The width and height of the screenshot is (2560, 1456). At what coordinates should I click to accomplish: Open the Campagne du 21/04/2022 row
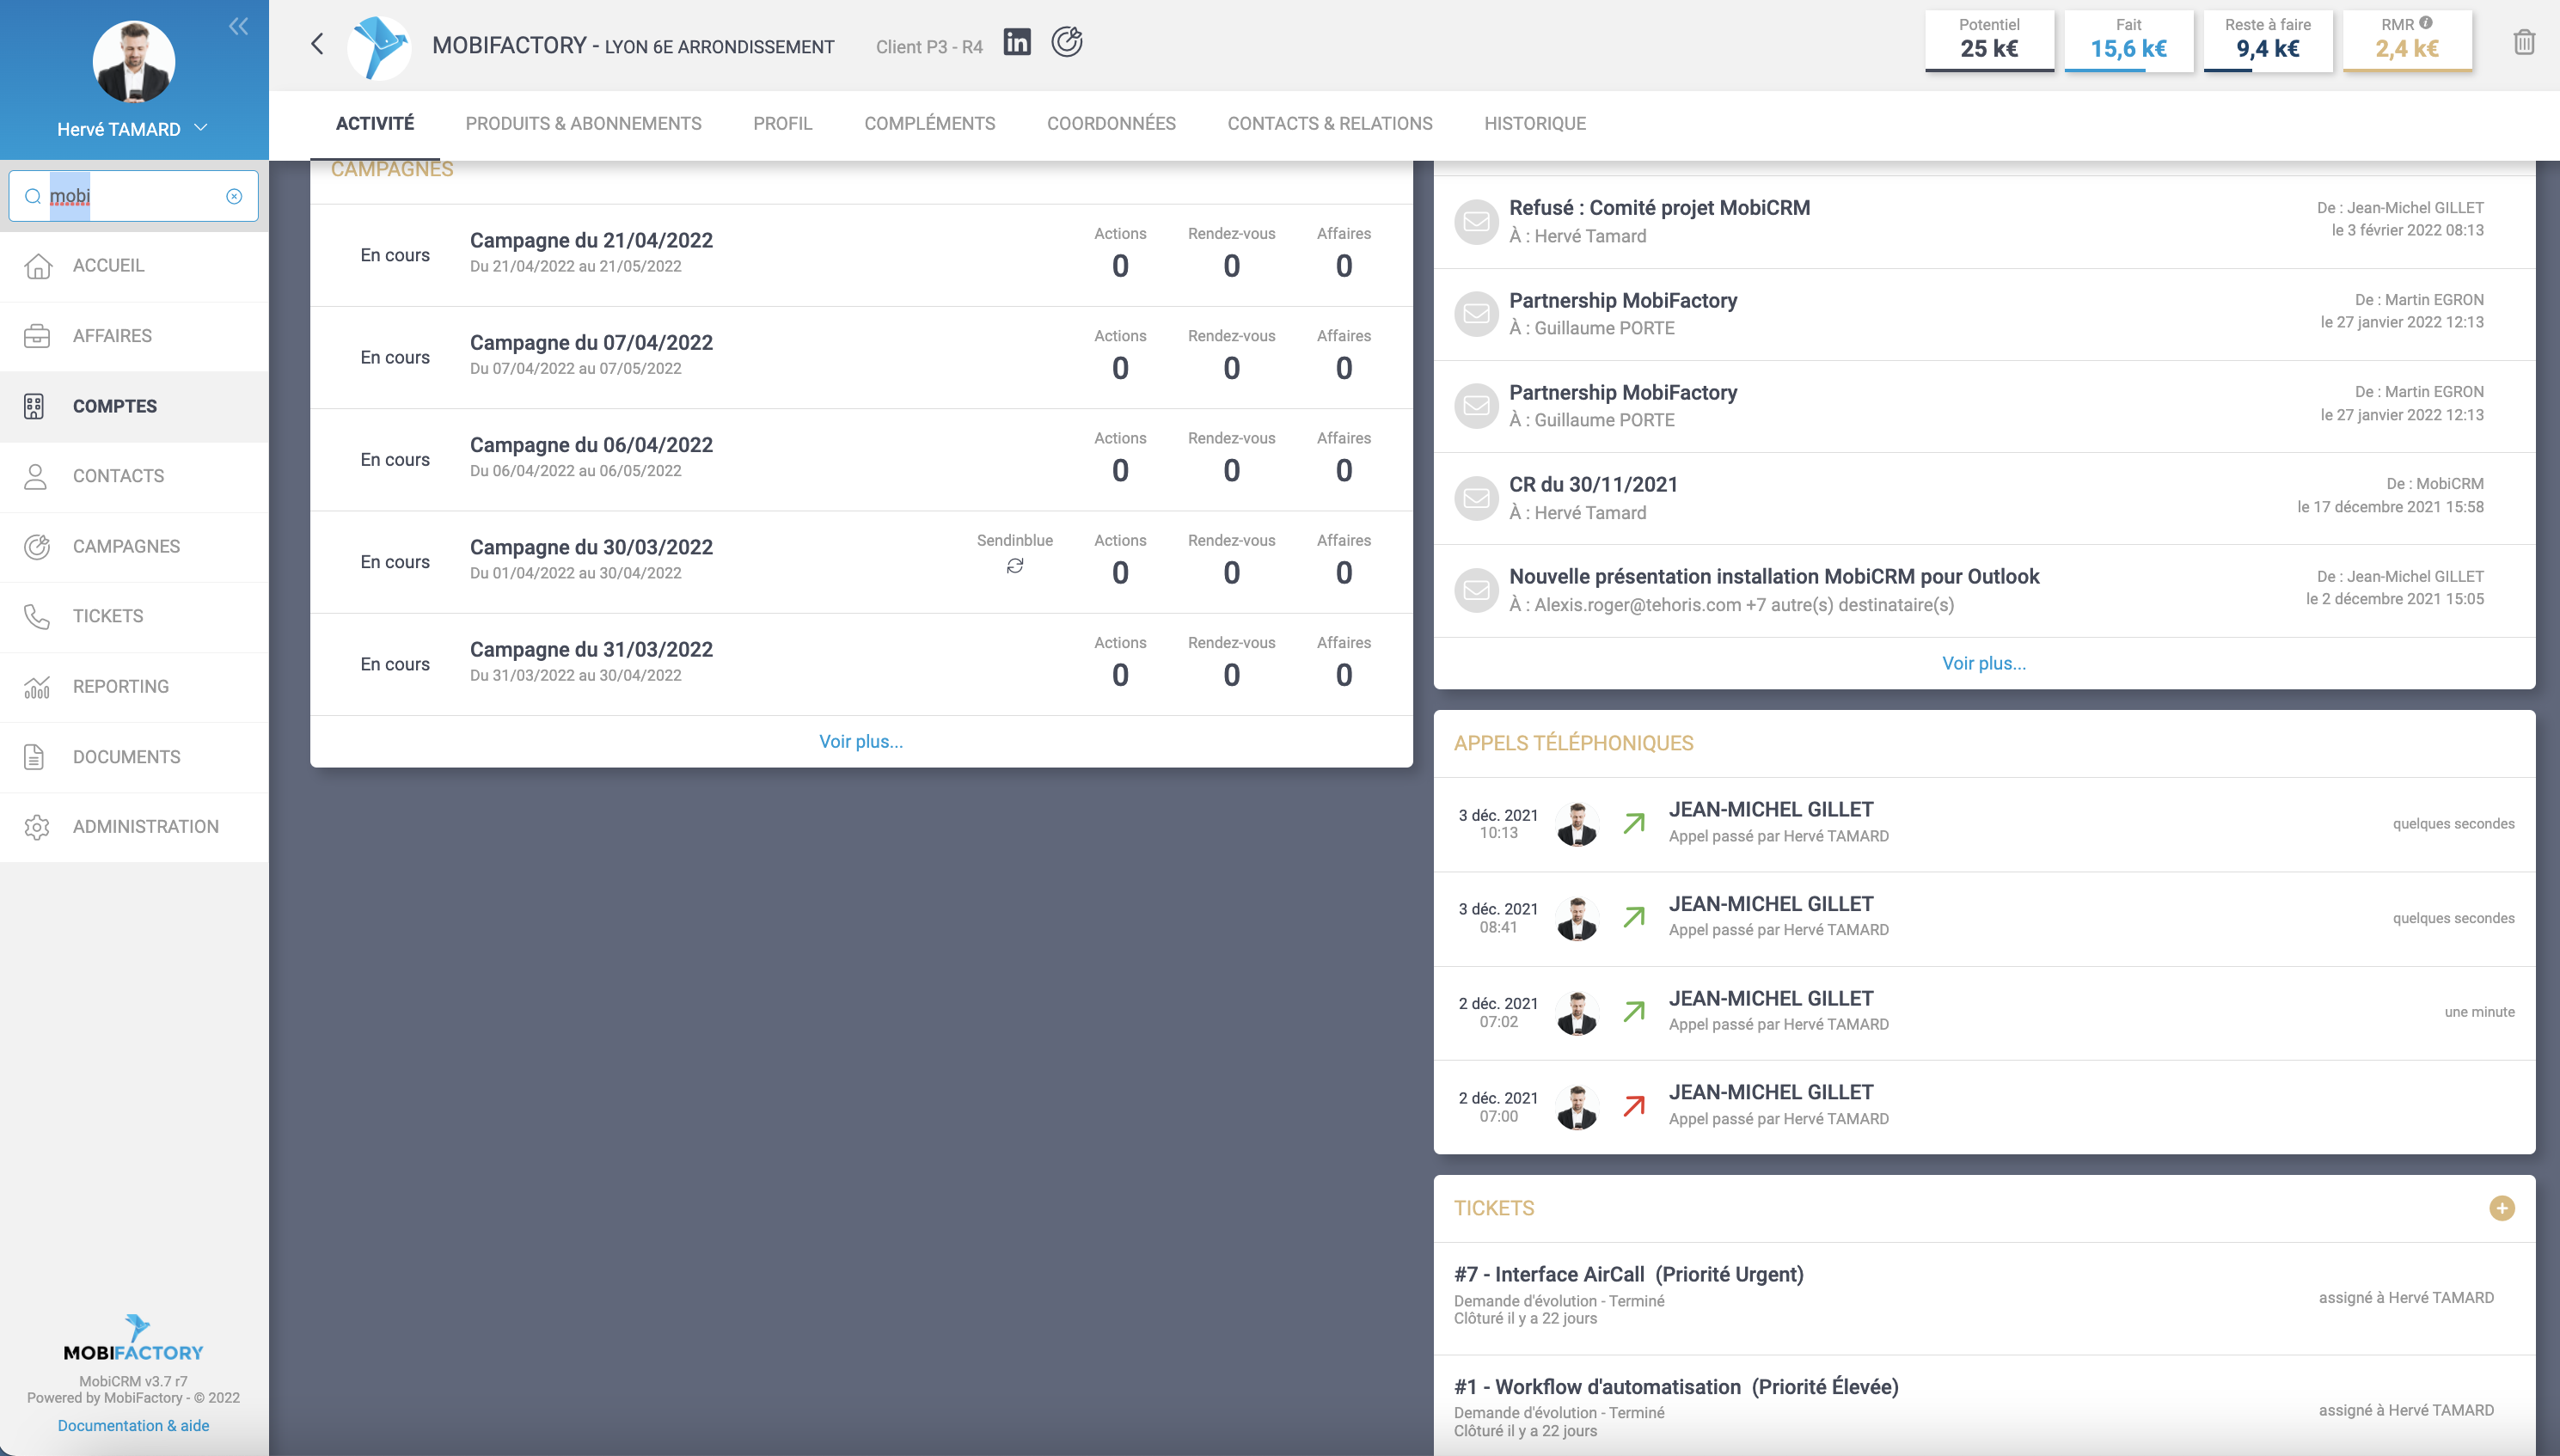tap(591, 241)
